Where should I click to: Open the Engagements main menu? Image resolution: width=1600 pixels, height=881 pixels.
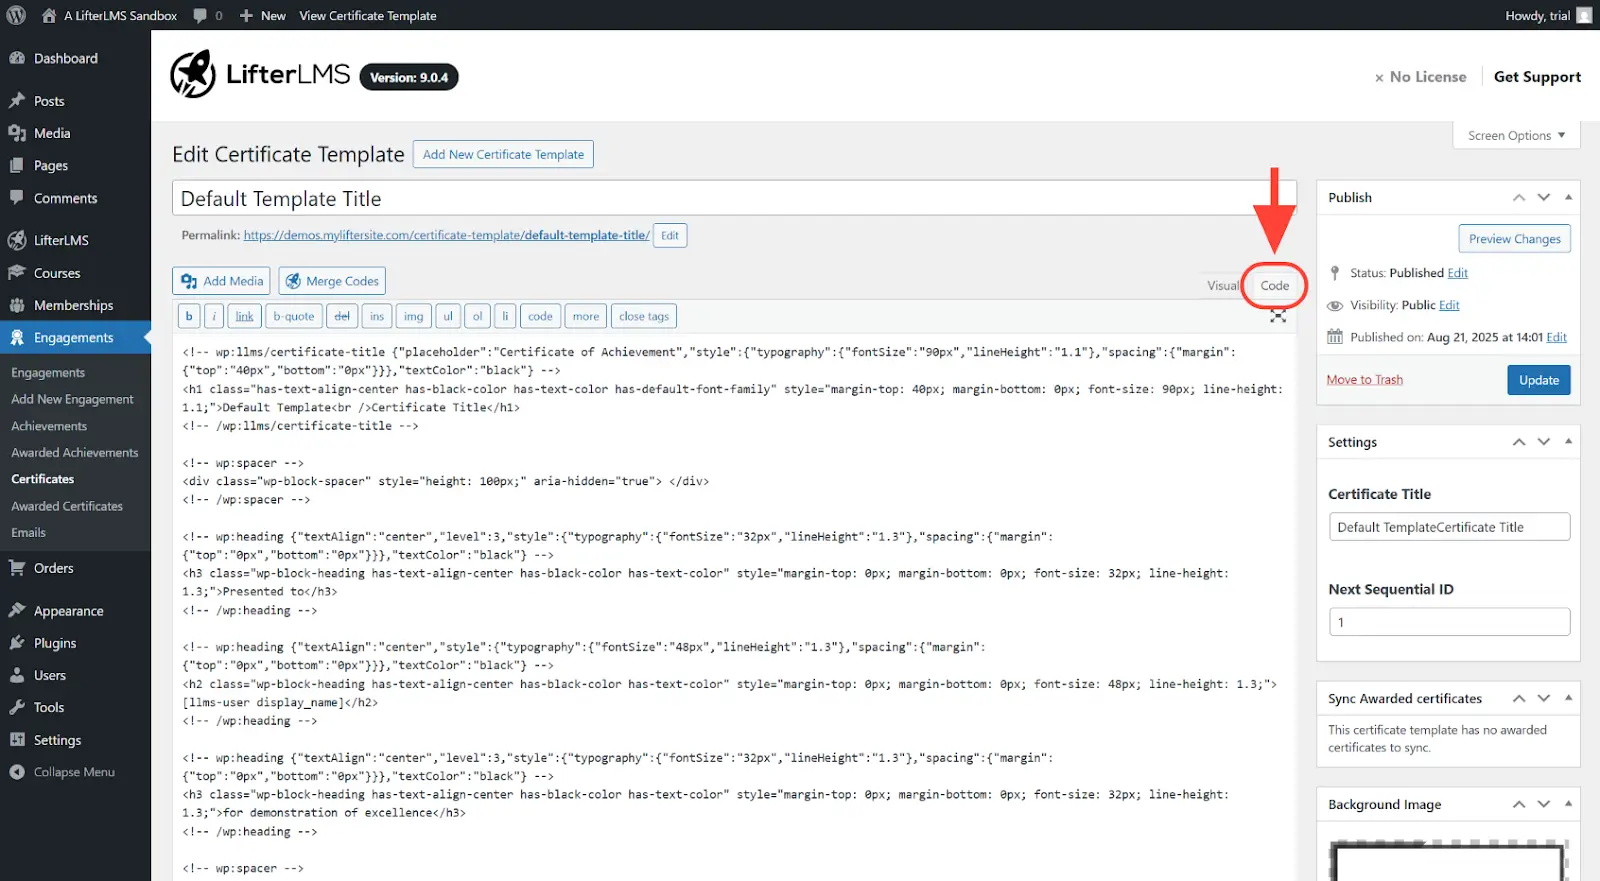74,338
